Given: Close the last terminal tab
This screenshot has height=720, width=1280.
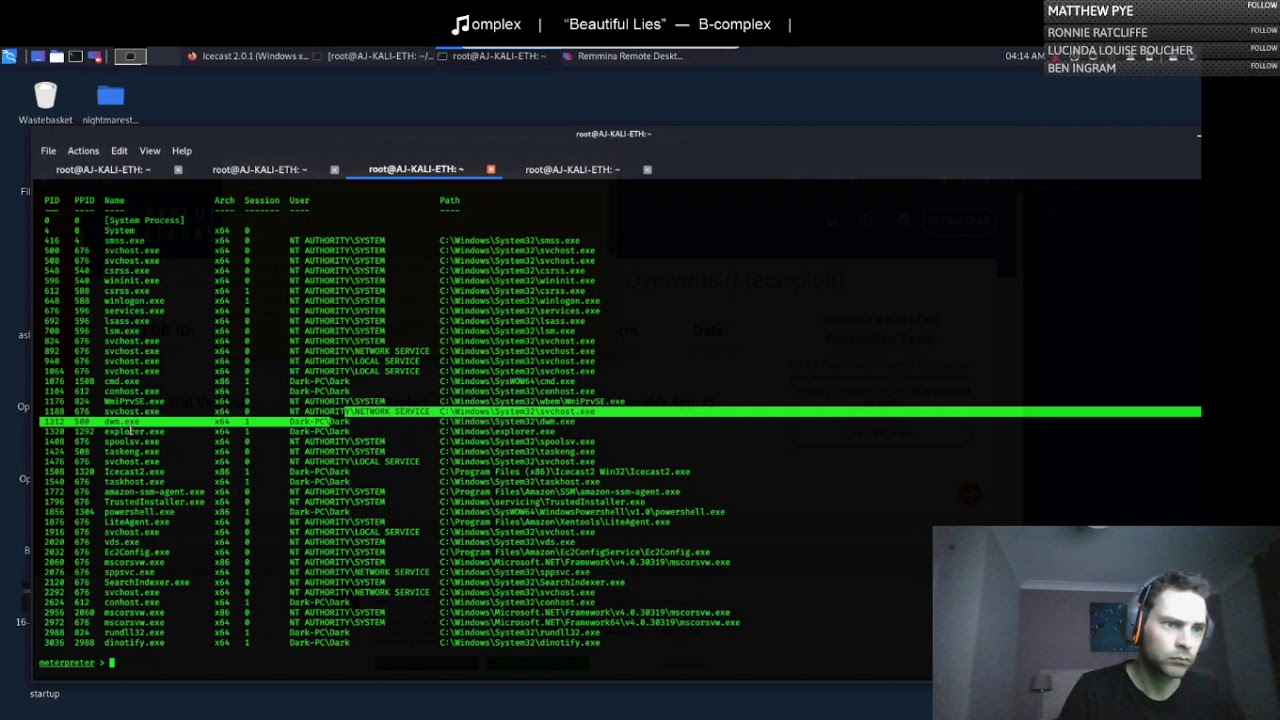Looking at the screenshot, I should [647, 170].
